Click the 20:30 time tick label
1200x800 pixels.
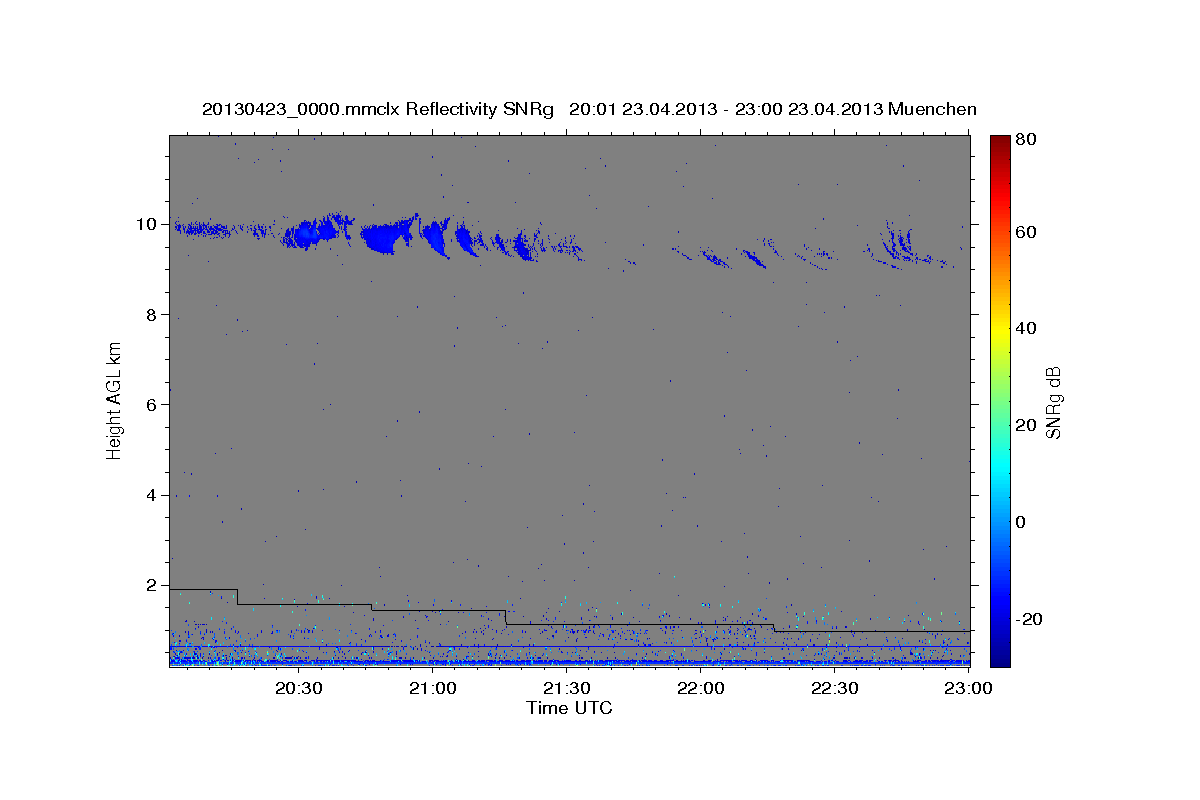coord(298,688)
